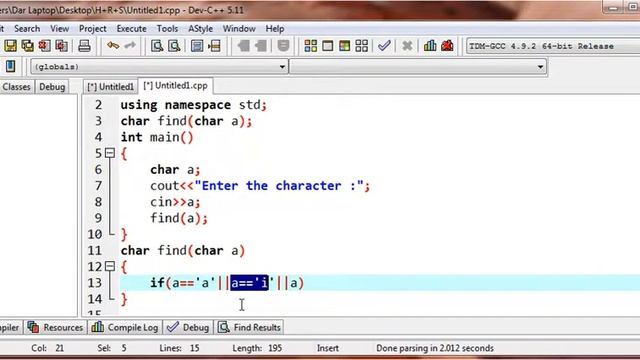Click the Print icon
Image resolution: width=640 pixels, height=360 pixels.
(x=84, y=46)
